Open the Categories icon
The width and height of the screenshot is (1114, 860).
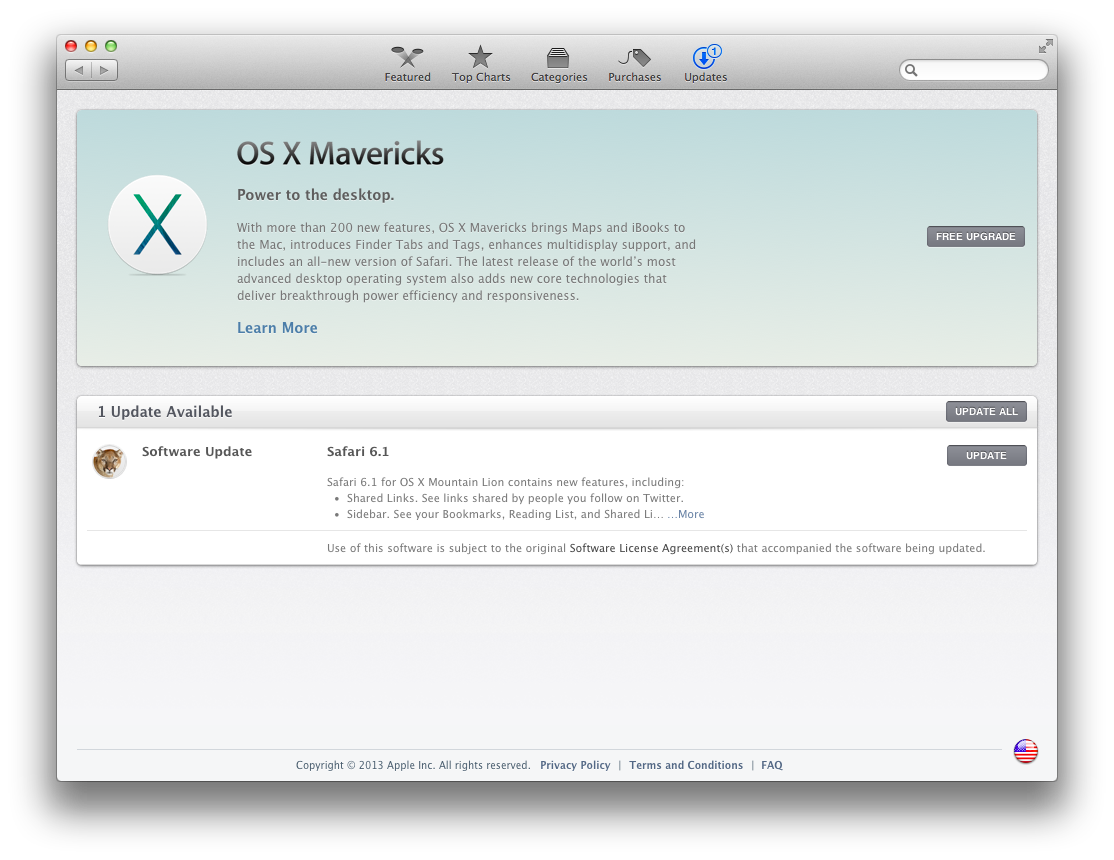point(558,58)
